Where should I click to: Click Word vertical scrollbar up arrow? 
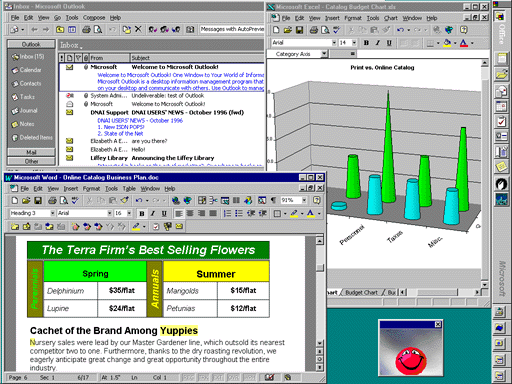click(319, 241)
